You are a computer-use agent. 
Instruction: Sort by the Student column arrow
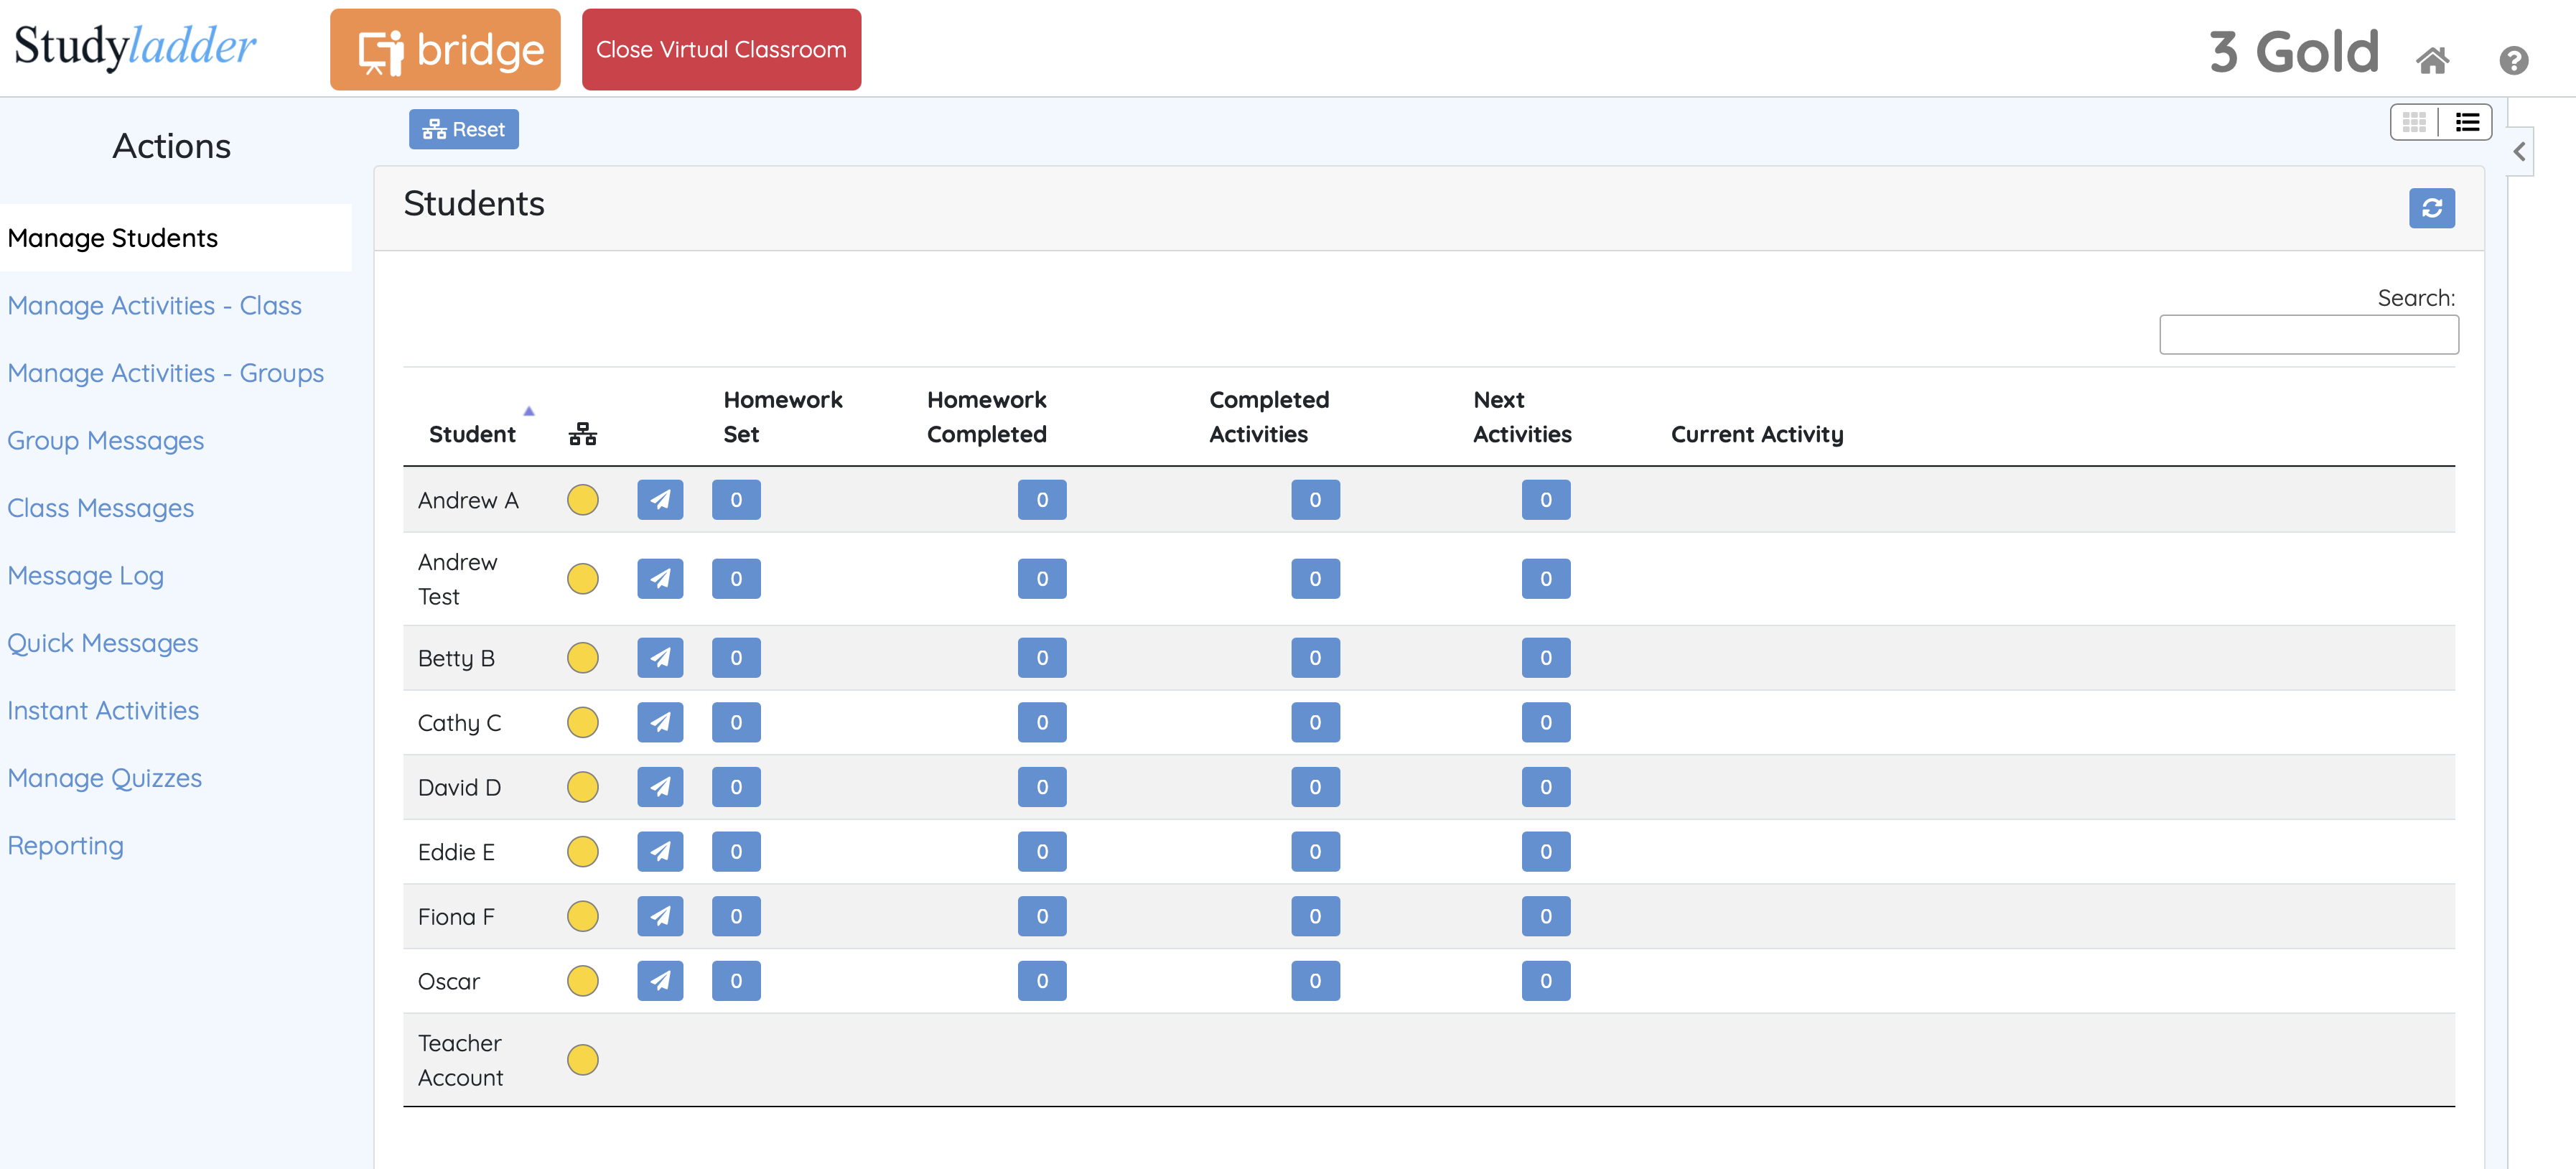click(x=529, y=411)
